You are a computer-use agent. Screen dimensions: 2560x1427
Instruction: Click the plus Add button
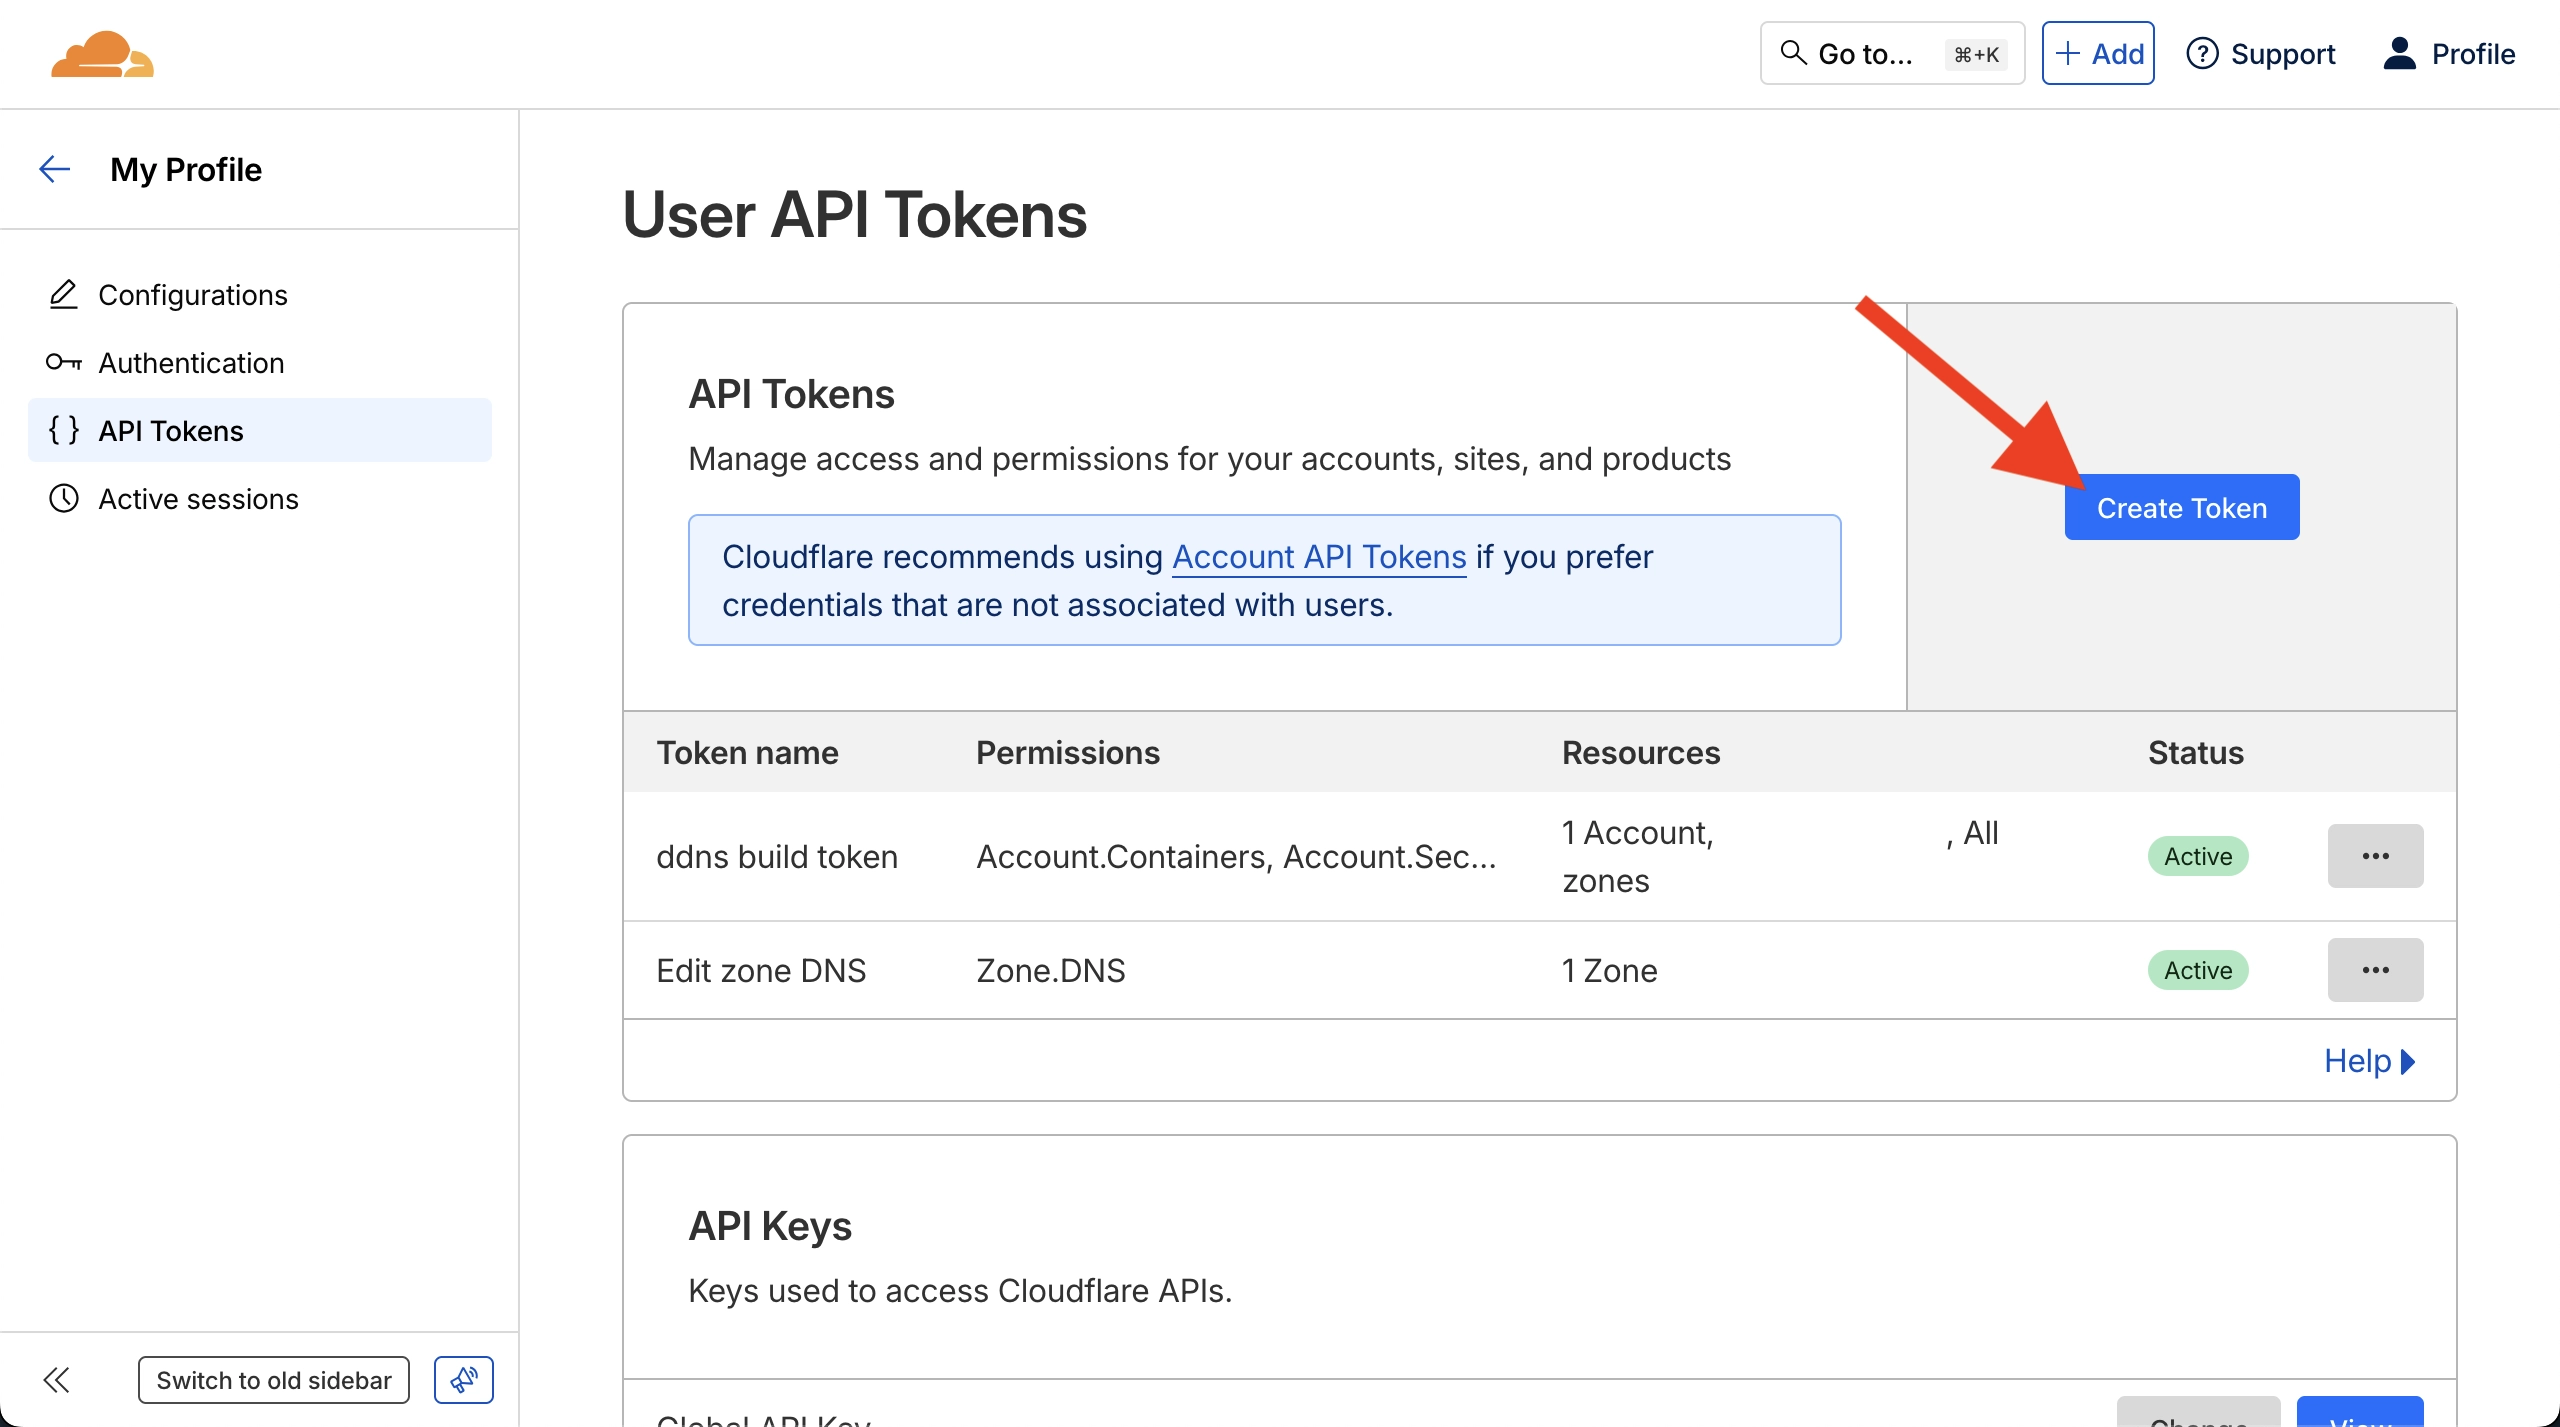click(x=2097, y=54)
